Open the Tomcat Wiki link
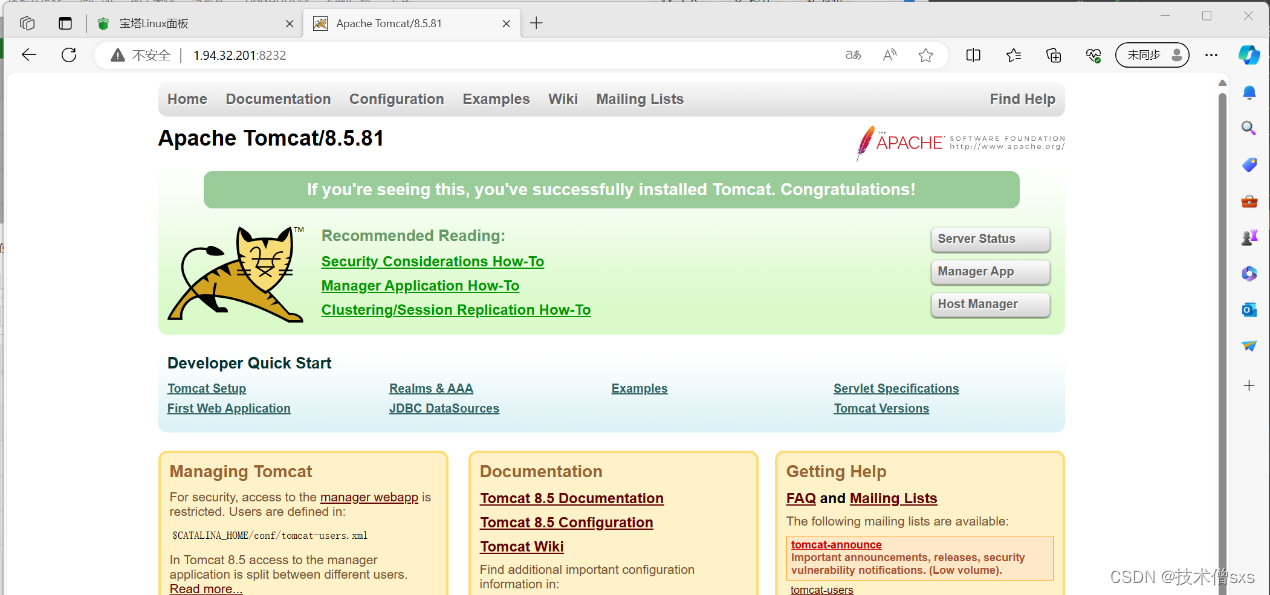Screen dimensions: 1270x595 click(522, 546)
